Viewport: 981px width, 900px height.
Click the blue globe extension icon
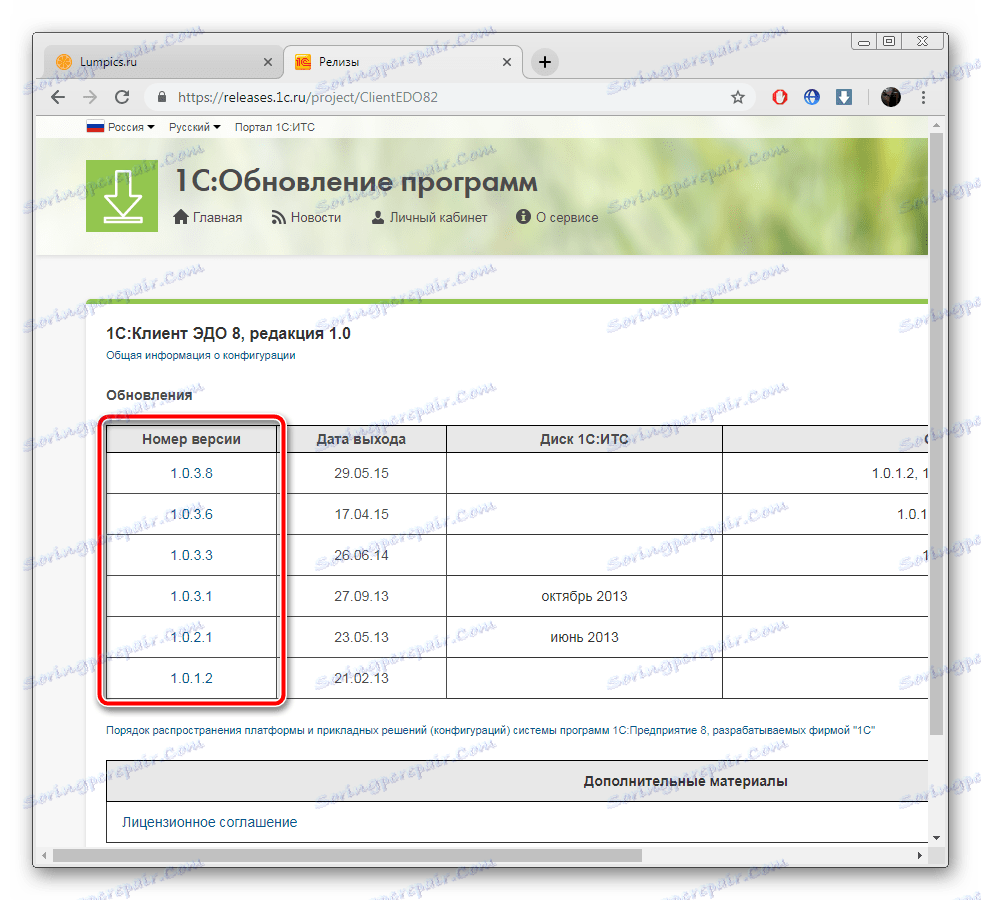click(811, 97)
